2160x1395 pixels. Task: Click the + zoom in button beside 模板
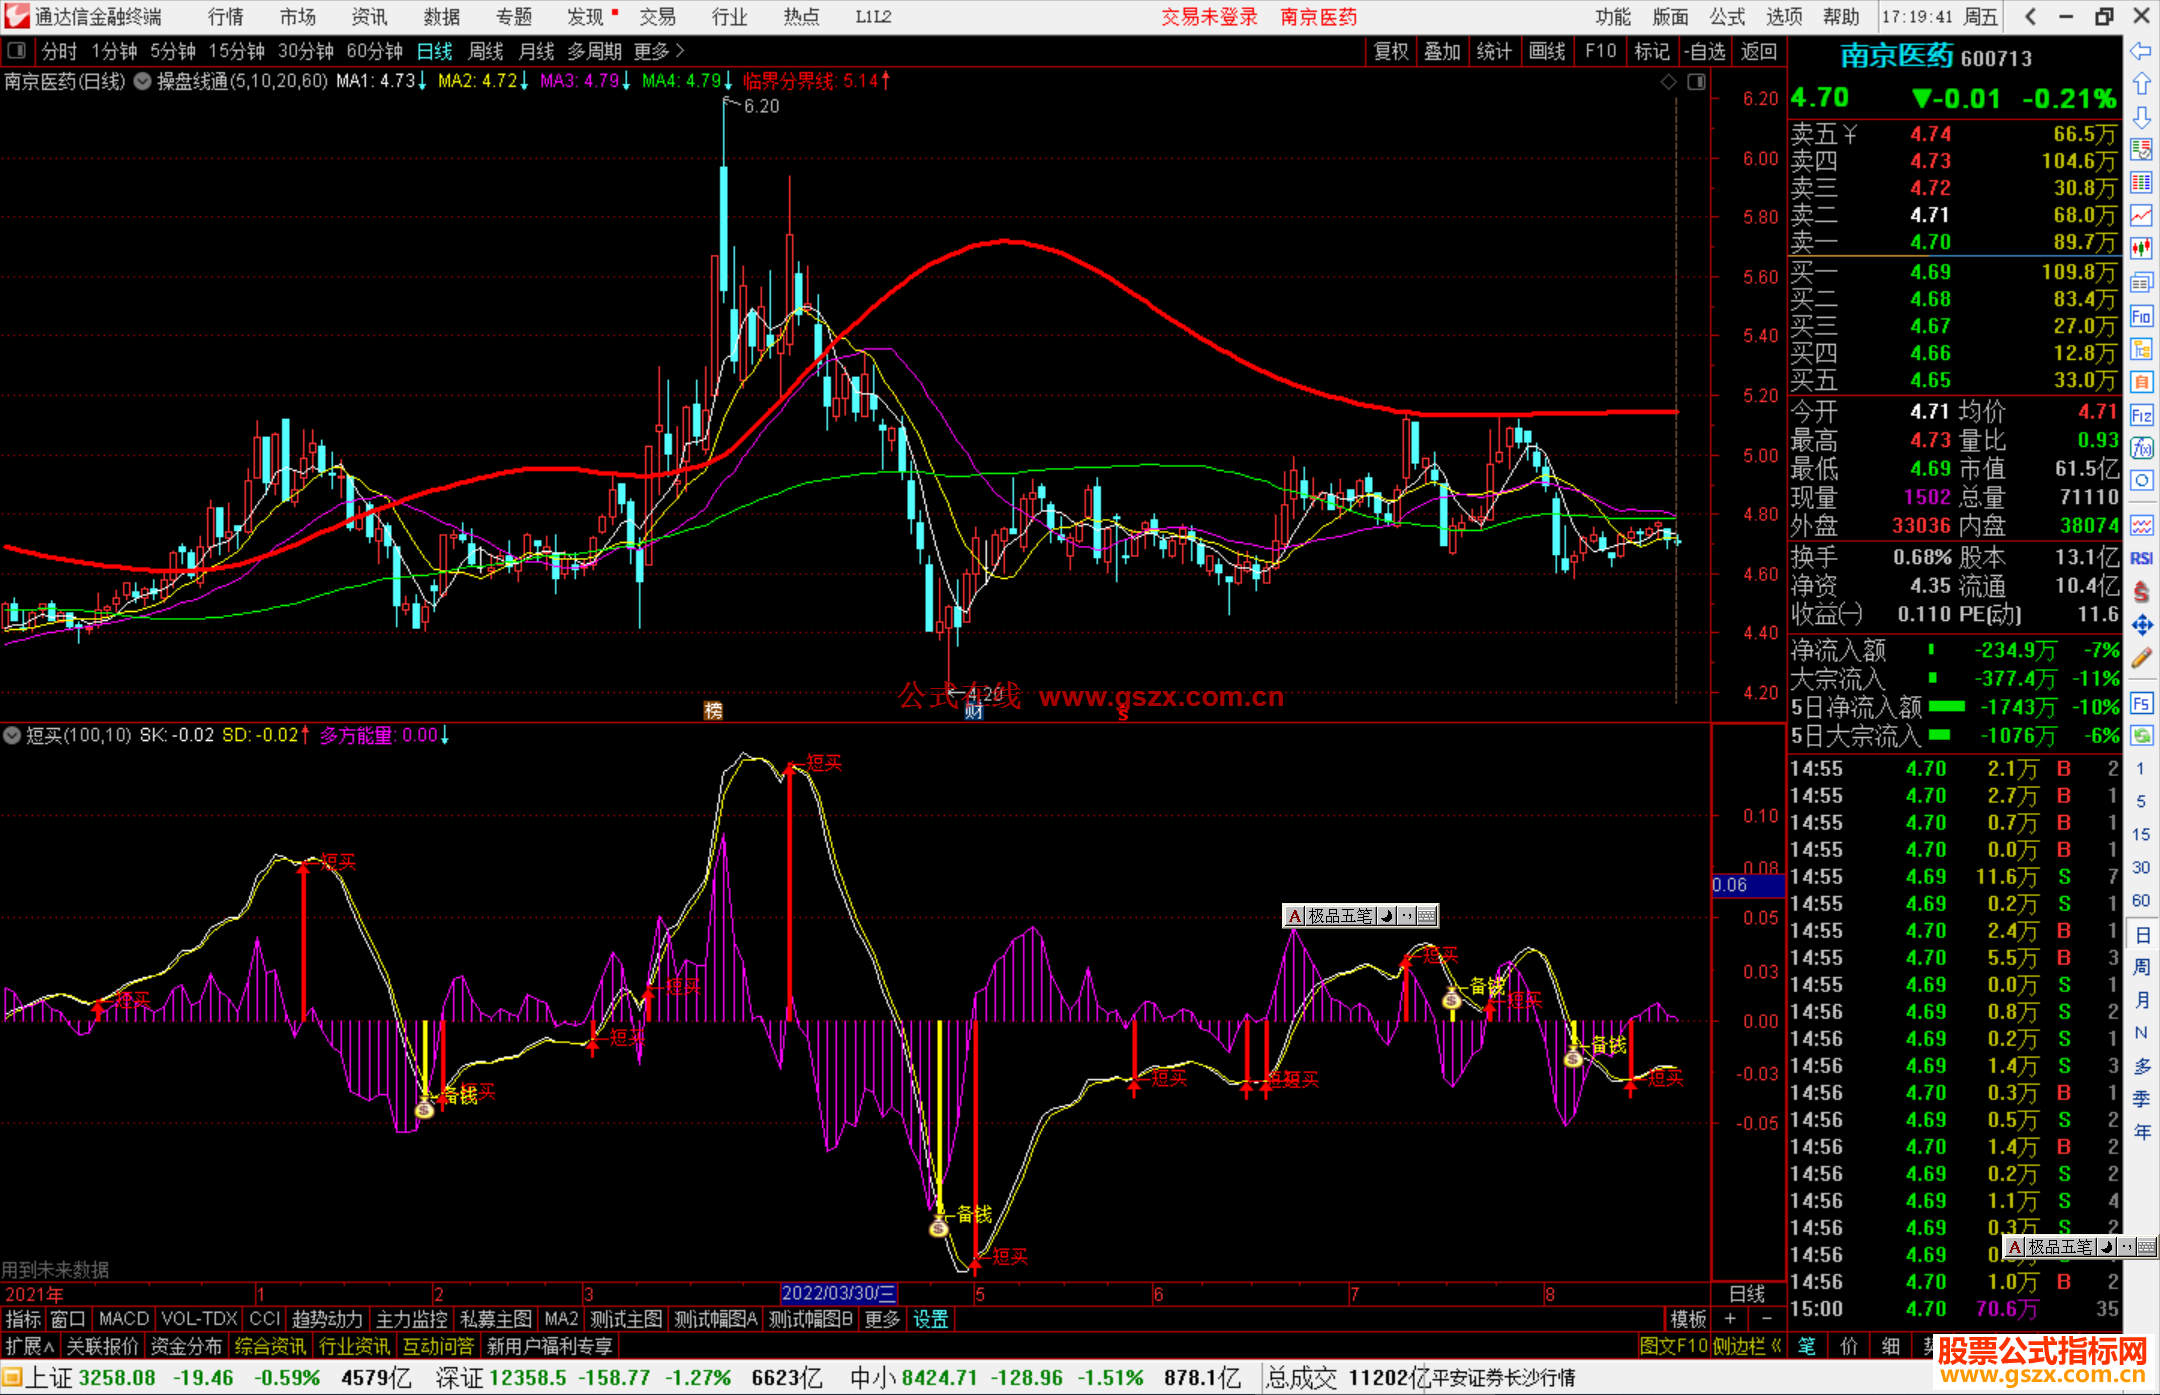(1731, 1319)
